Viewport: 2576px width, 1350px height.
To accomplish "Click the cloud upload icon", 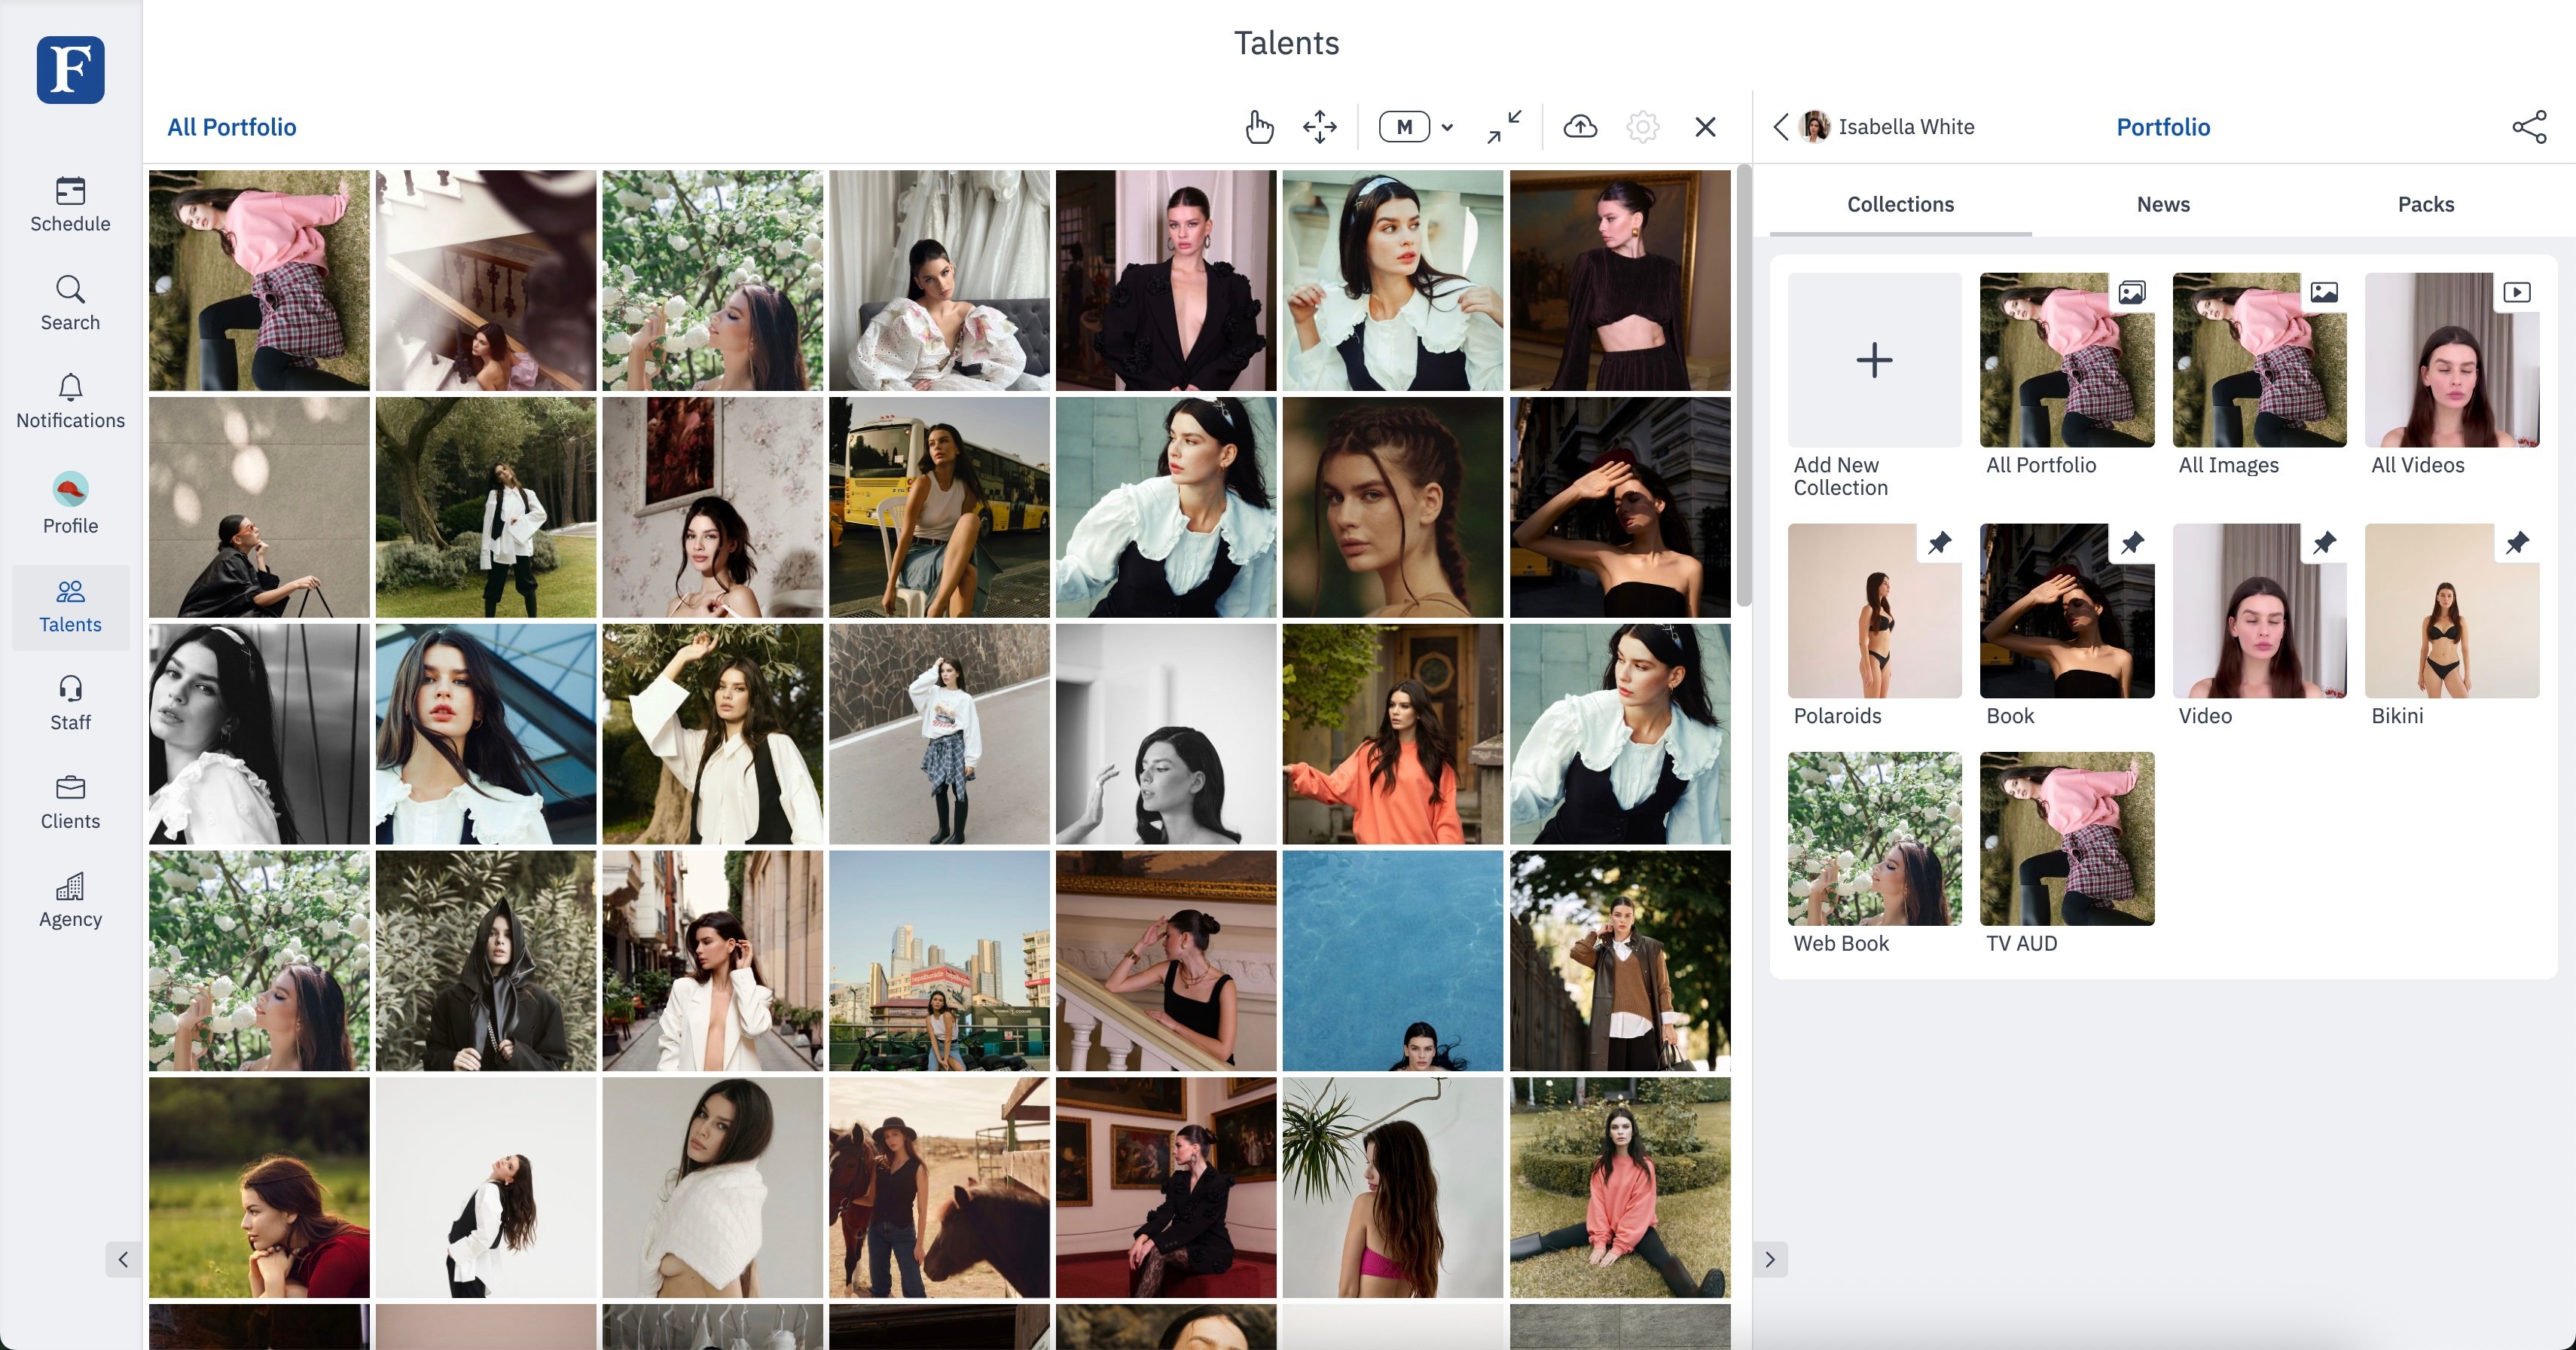I will click(1580, 127).
